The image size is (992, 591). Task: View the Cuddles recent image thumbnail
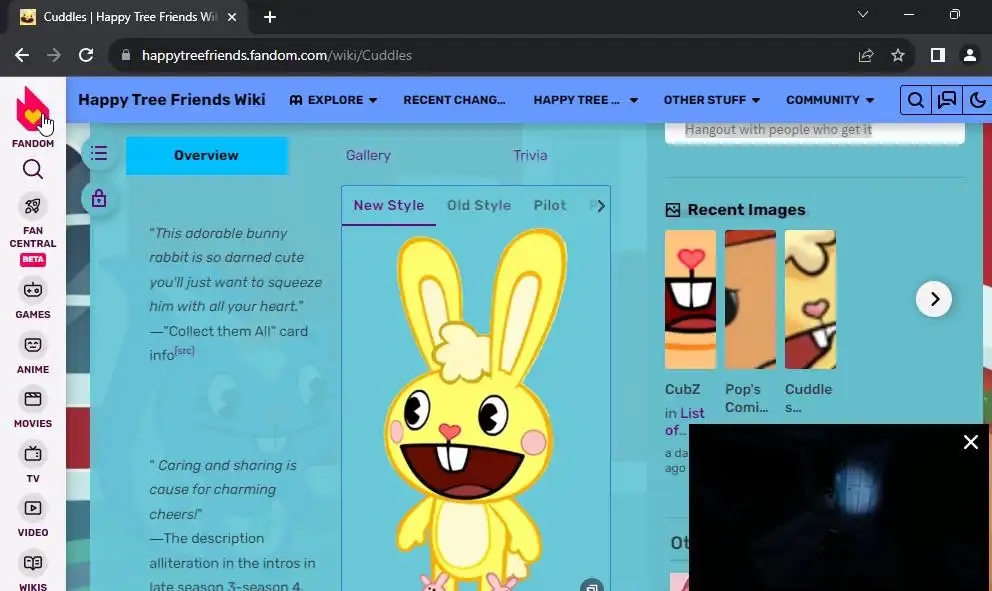[x=810, y=299]
